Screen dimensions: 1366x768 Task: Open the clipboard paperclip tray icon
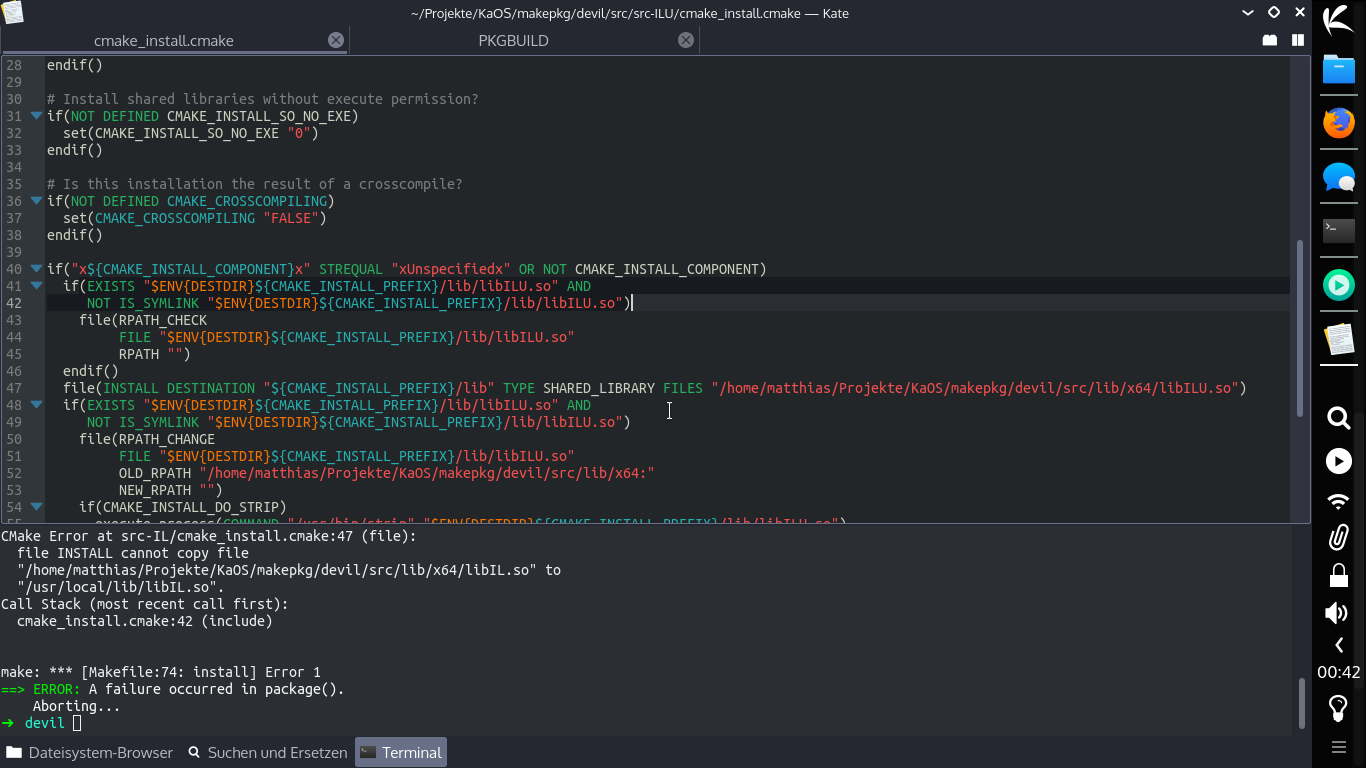coord(1339,538)
